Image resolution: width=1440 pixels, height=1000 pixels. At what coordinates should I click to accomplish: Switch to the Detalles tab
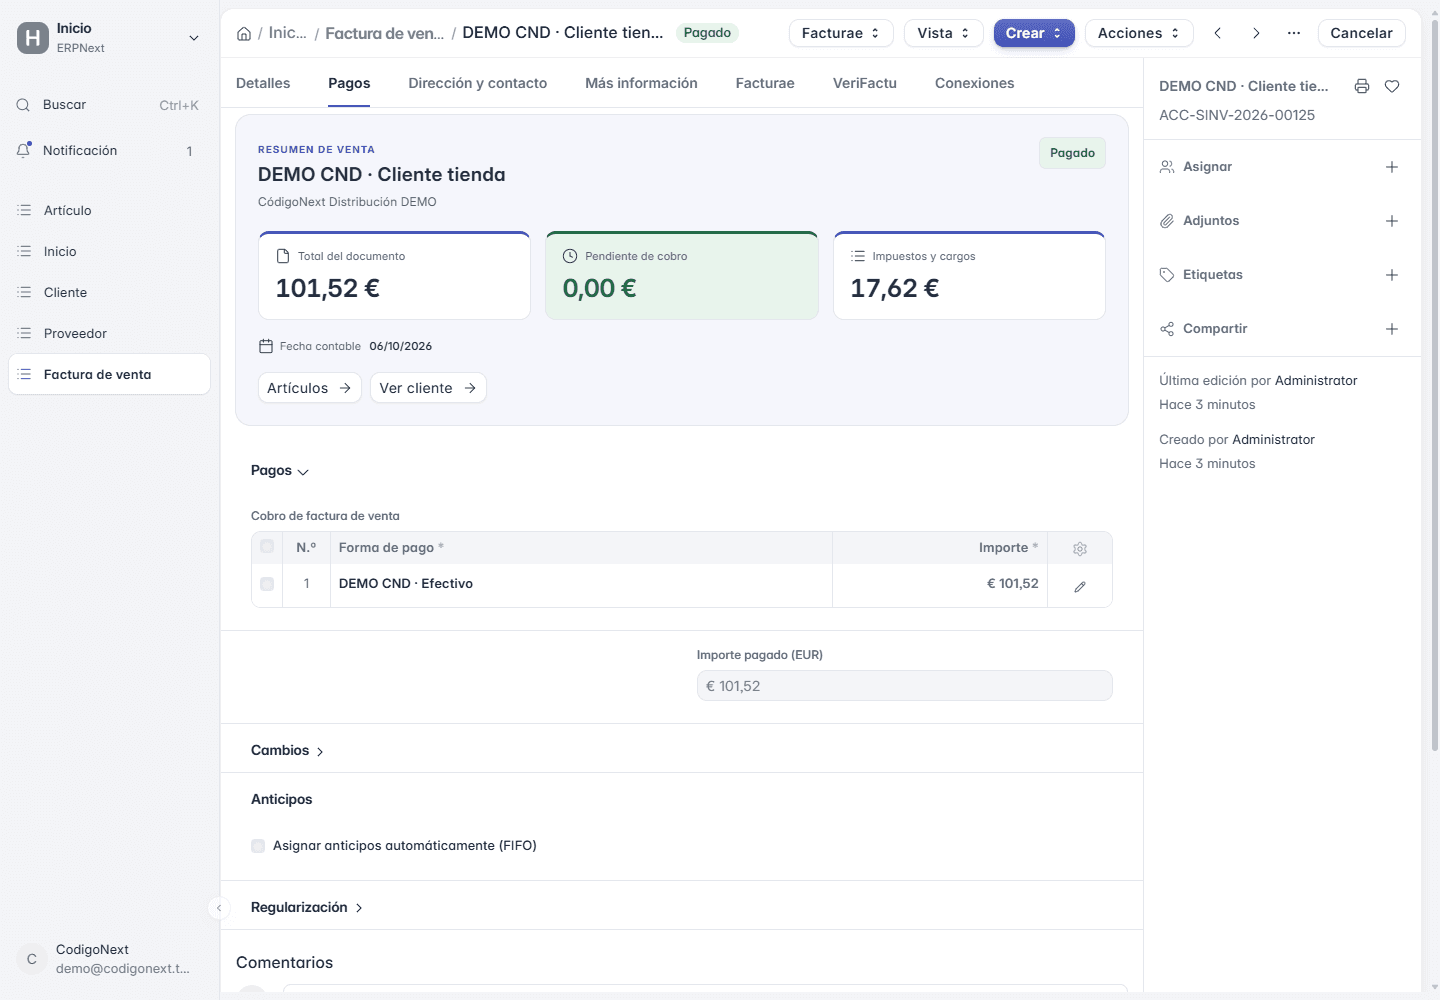pos(263,83)
